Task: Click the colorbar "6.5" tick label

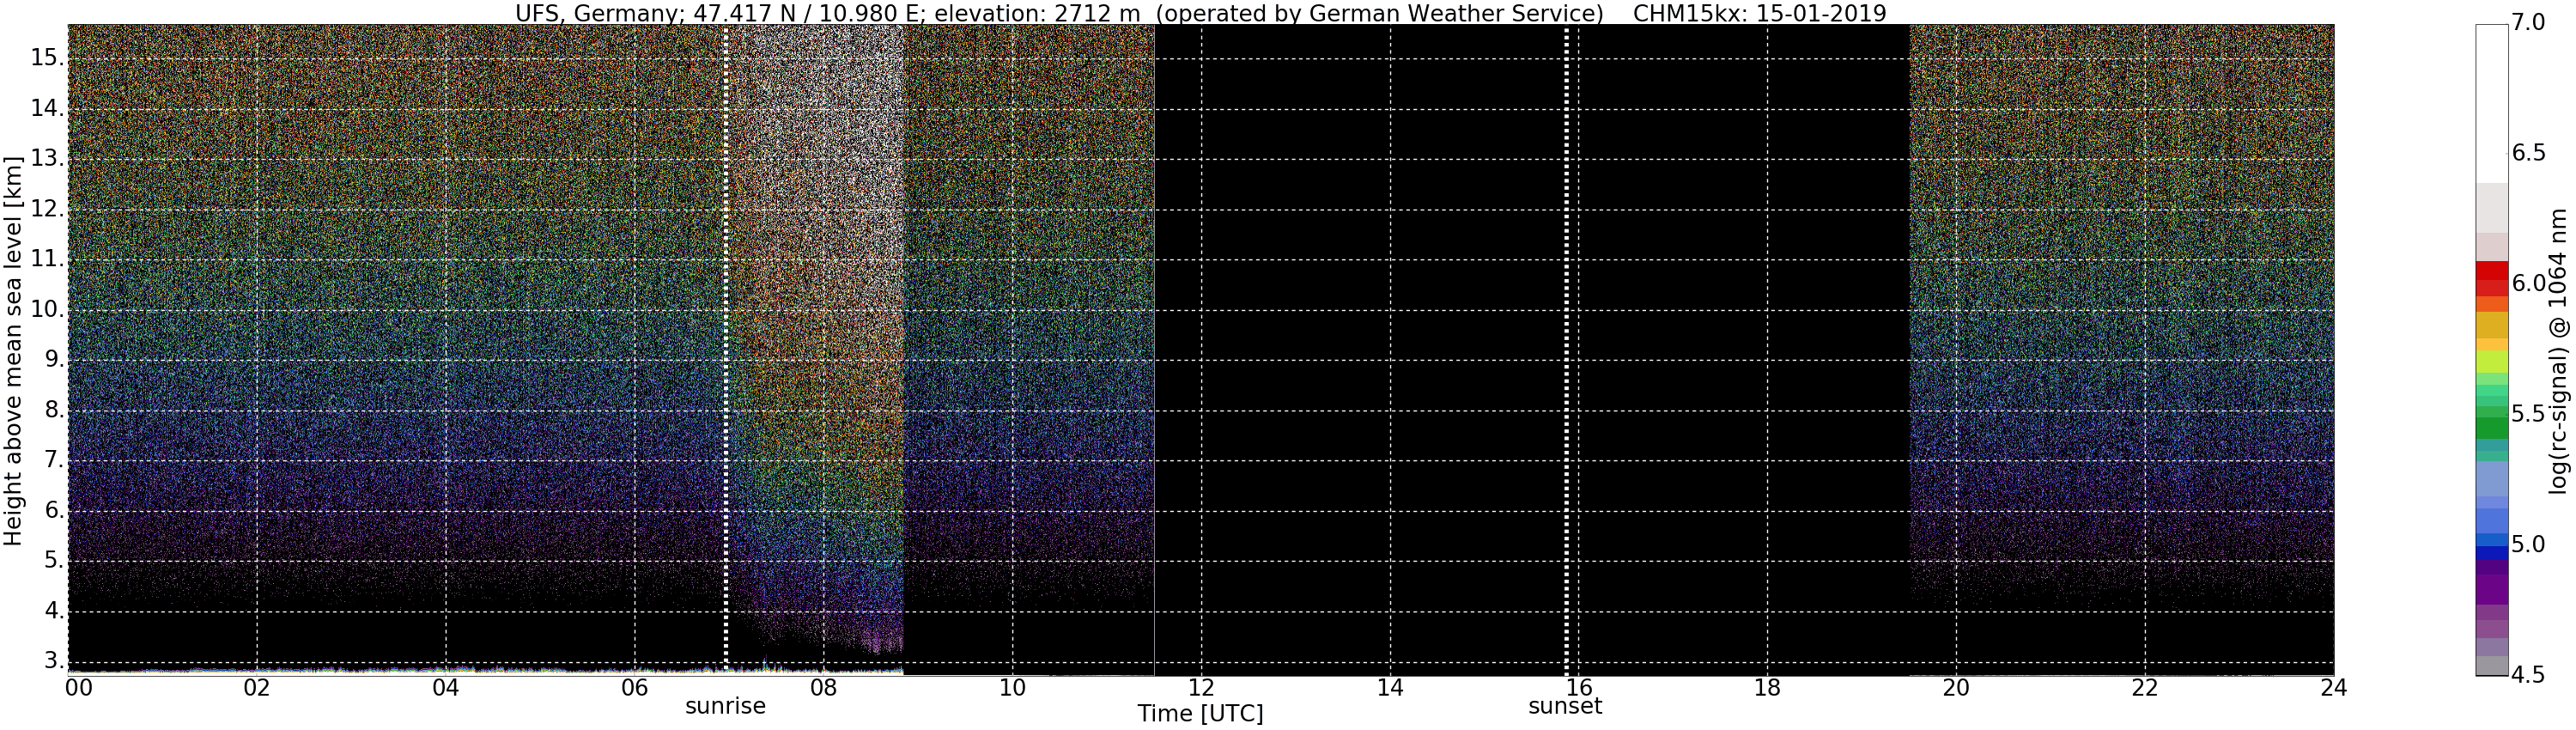Action: tap(2528, 153)
